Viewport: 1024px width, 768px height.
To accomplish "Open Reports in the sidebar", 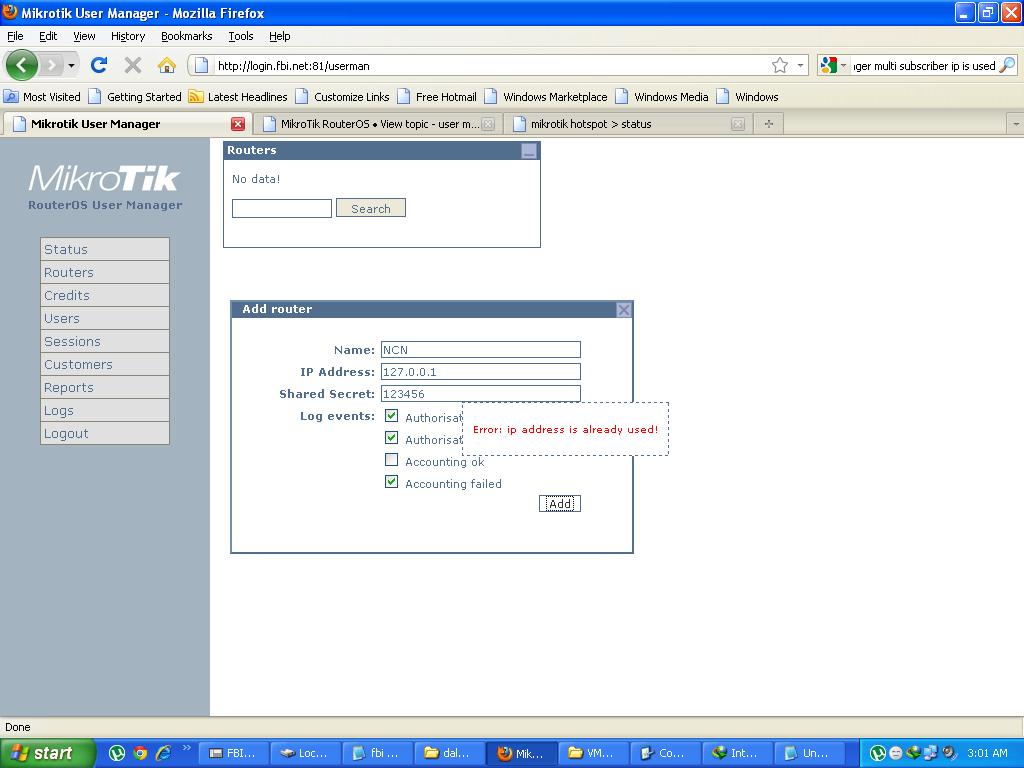I will point(104,387).
